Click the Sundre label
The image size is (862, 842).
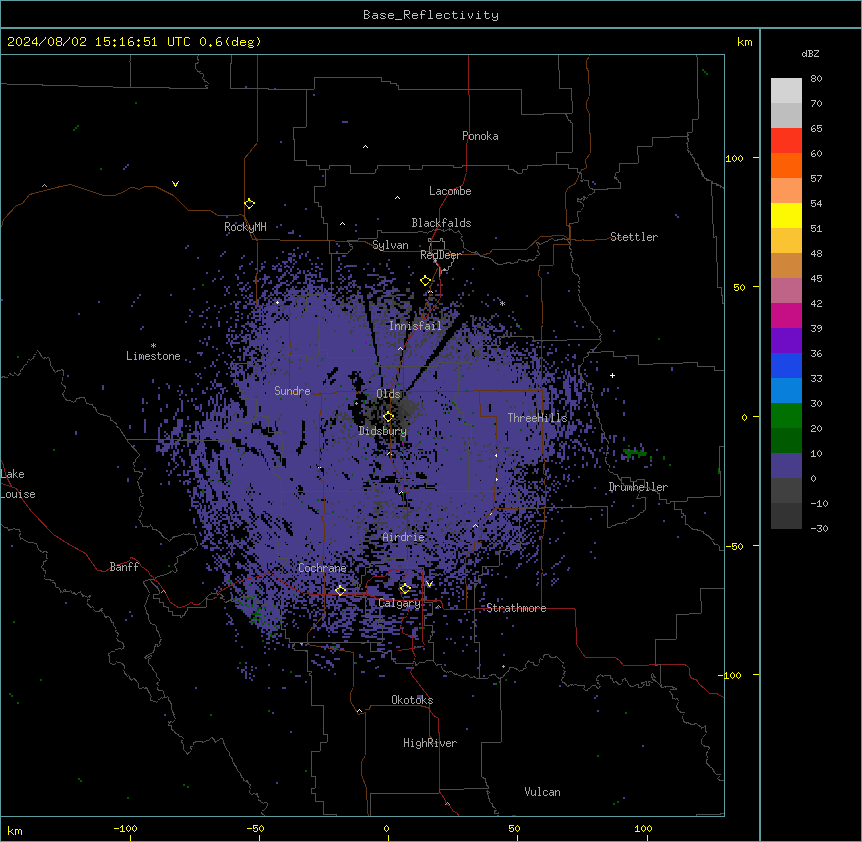click(292, 391)
